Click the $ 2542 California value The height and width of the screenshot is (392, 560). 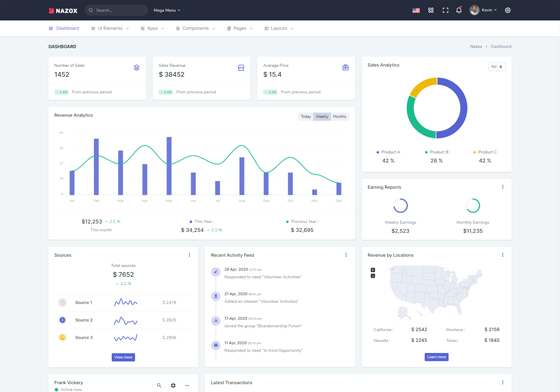pyautogui.click(x=419, y=329)
